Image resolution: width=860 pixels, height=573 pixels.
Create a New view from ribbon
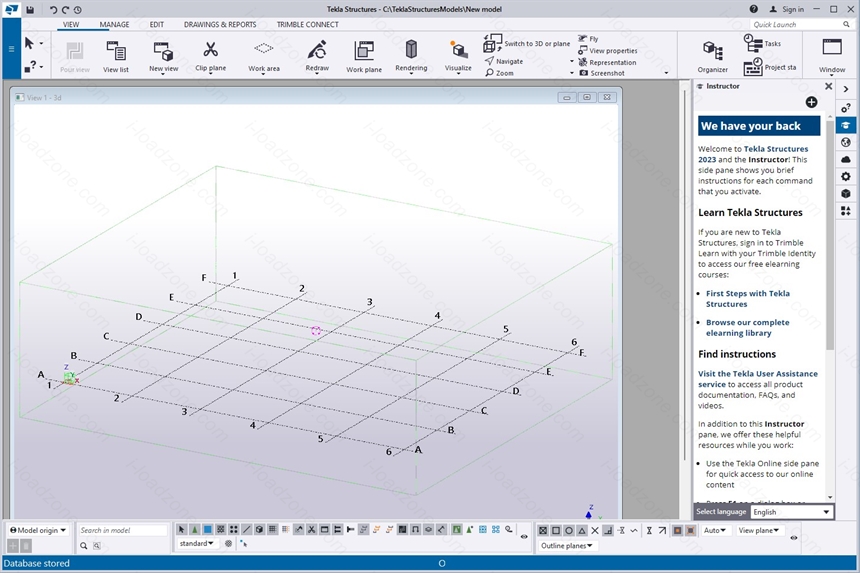163,56
